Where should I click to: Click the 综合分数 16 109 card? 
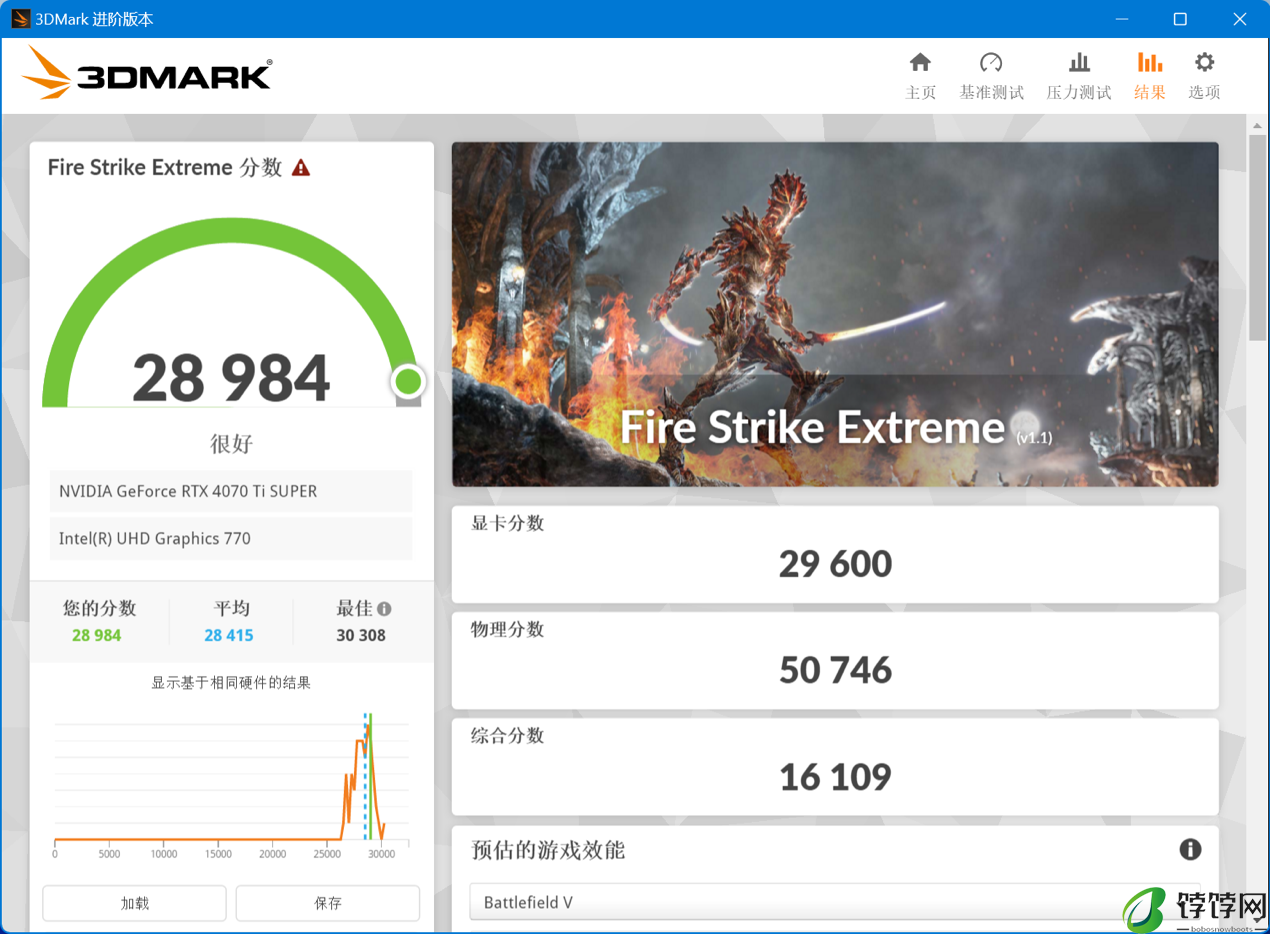(835, 766)
